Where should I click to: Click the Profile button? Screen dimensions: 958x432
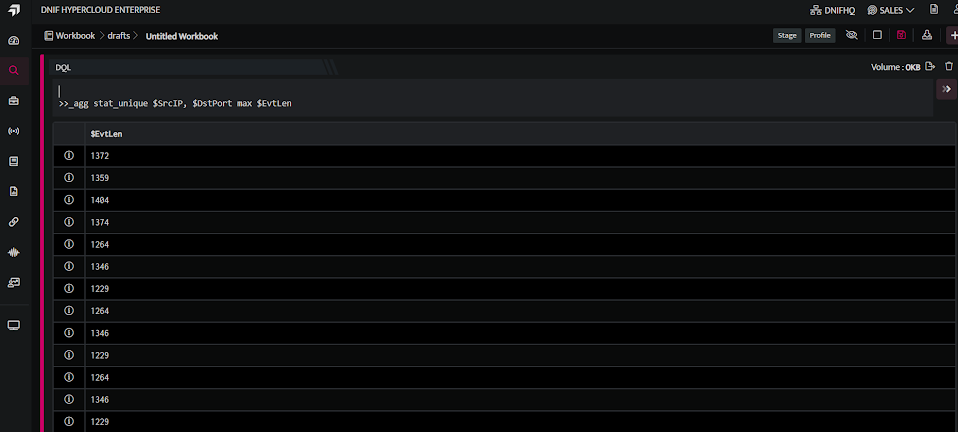tap(820, 35)
